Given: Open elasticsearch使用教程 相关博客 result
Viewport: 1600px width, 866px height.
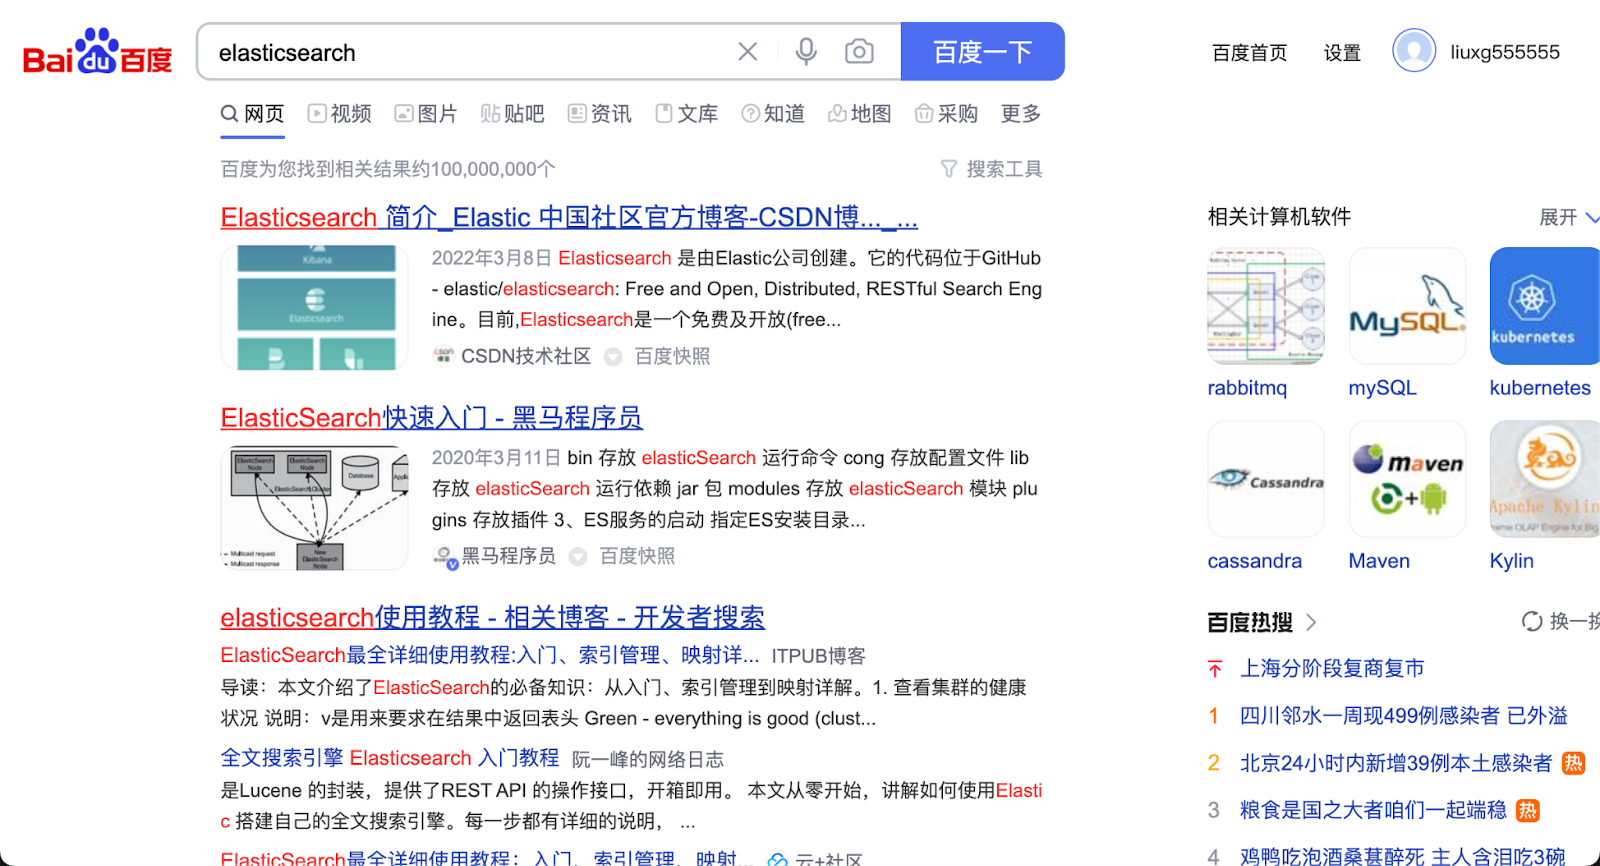Looking at the screenshot, I should 492,617.
